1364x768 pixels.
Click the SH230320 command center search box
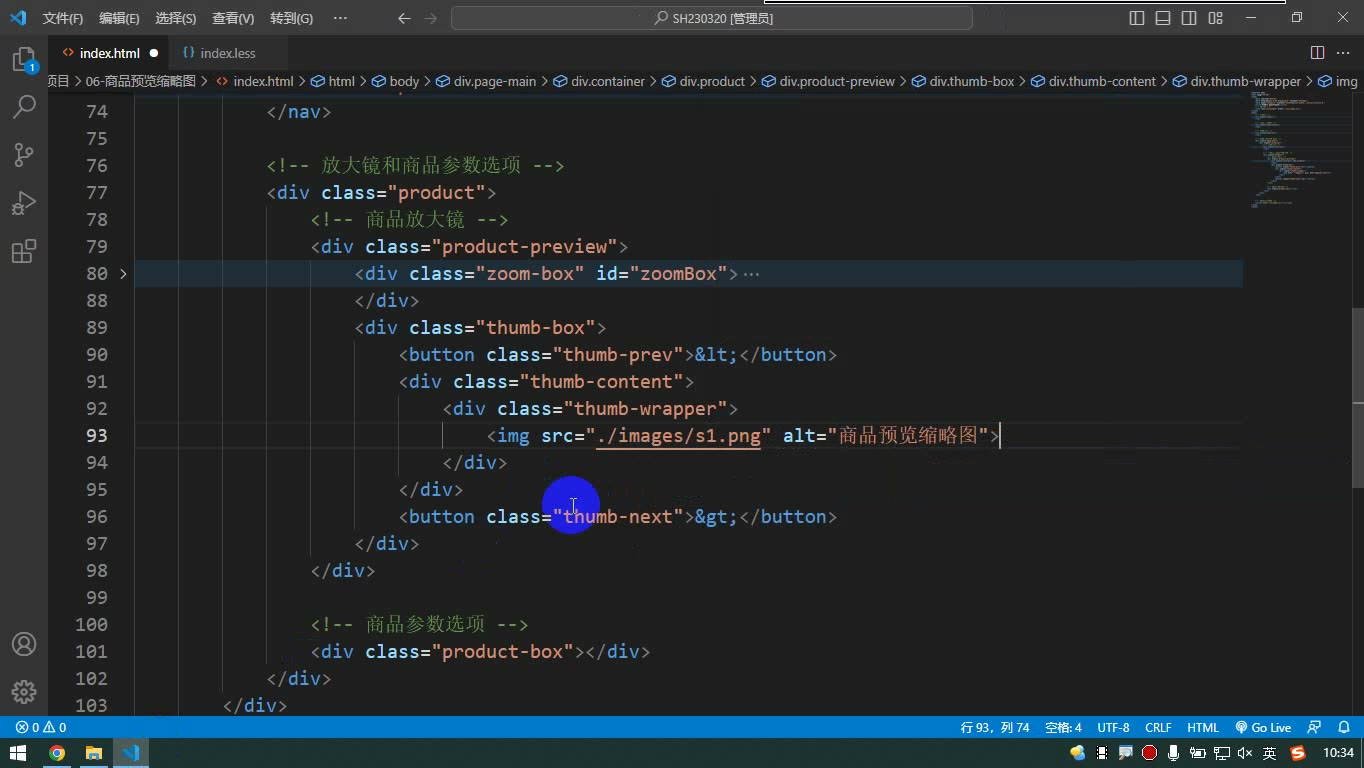[x=712, y=18]
